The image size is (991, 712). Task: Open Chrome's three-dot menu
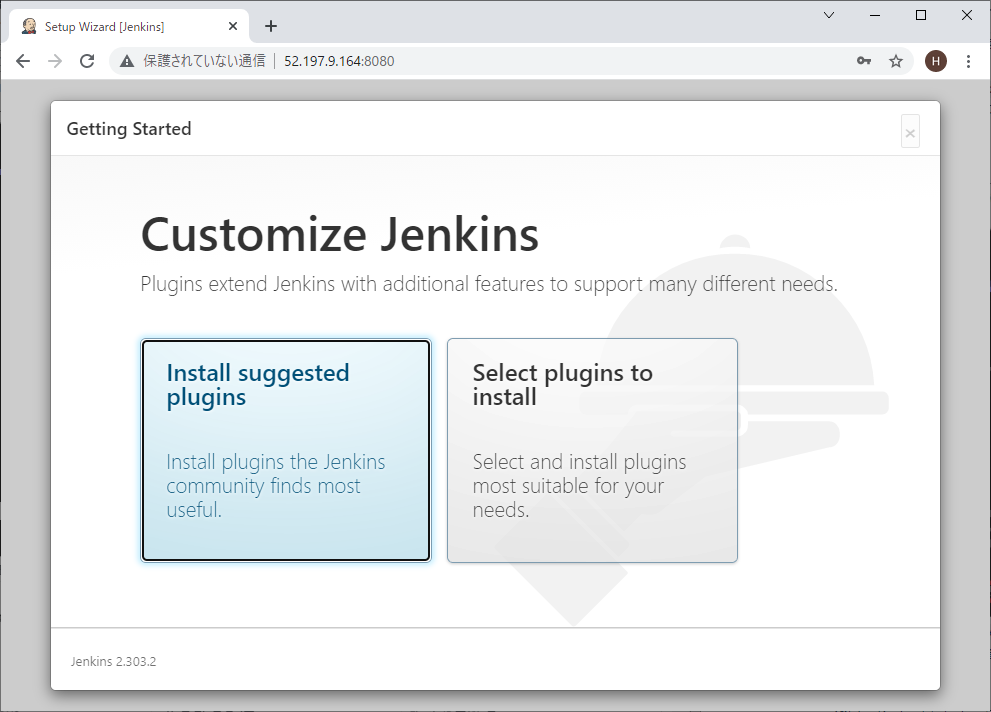[x=968, y=61]
